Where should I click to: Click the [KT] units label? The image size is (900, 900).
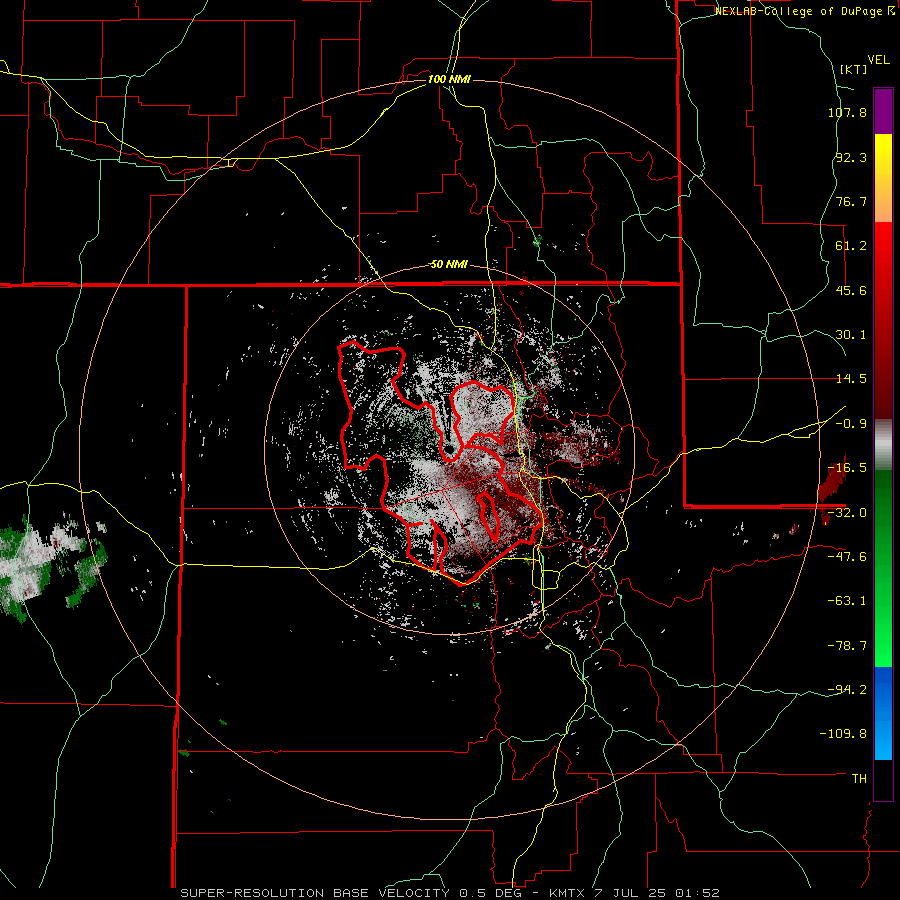854,69
